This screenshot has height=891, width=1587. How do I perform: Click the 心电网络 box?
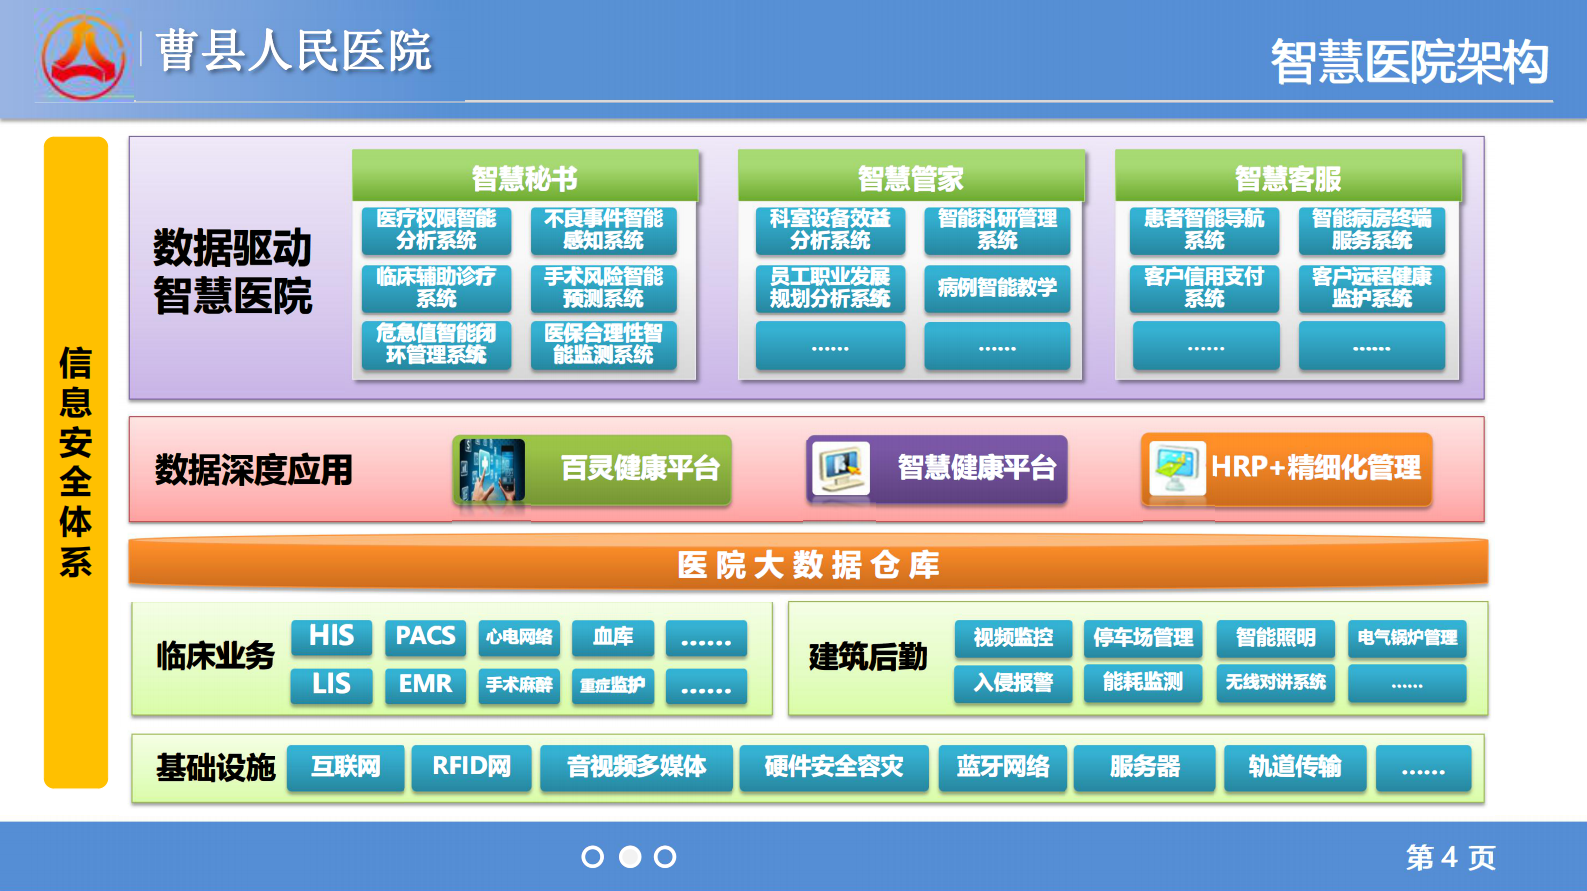pos(519,637)
